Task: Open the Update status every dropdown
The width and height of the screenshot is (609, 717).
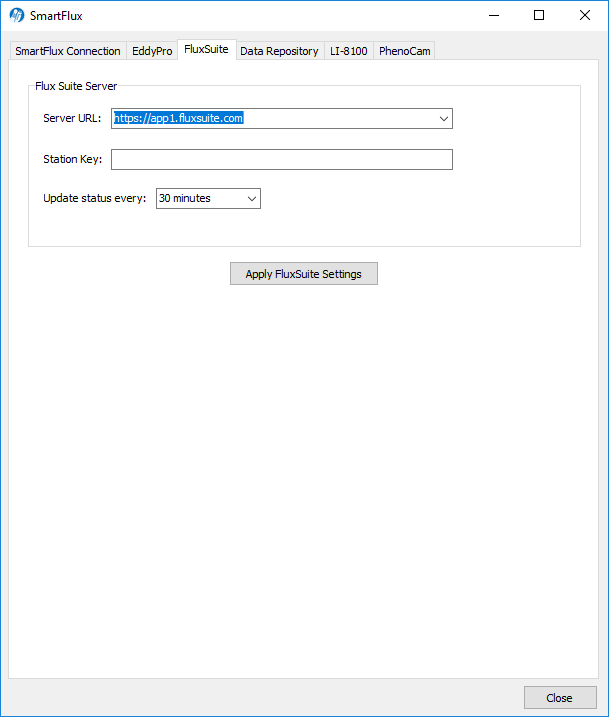Action: (x=208, y=198)
